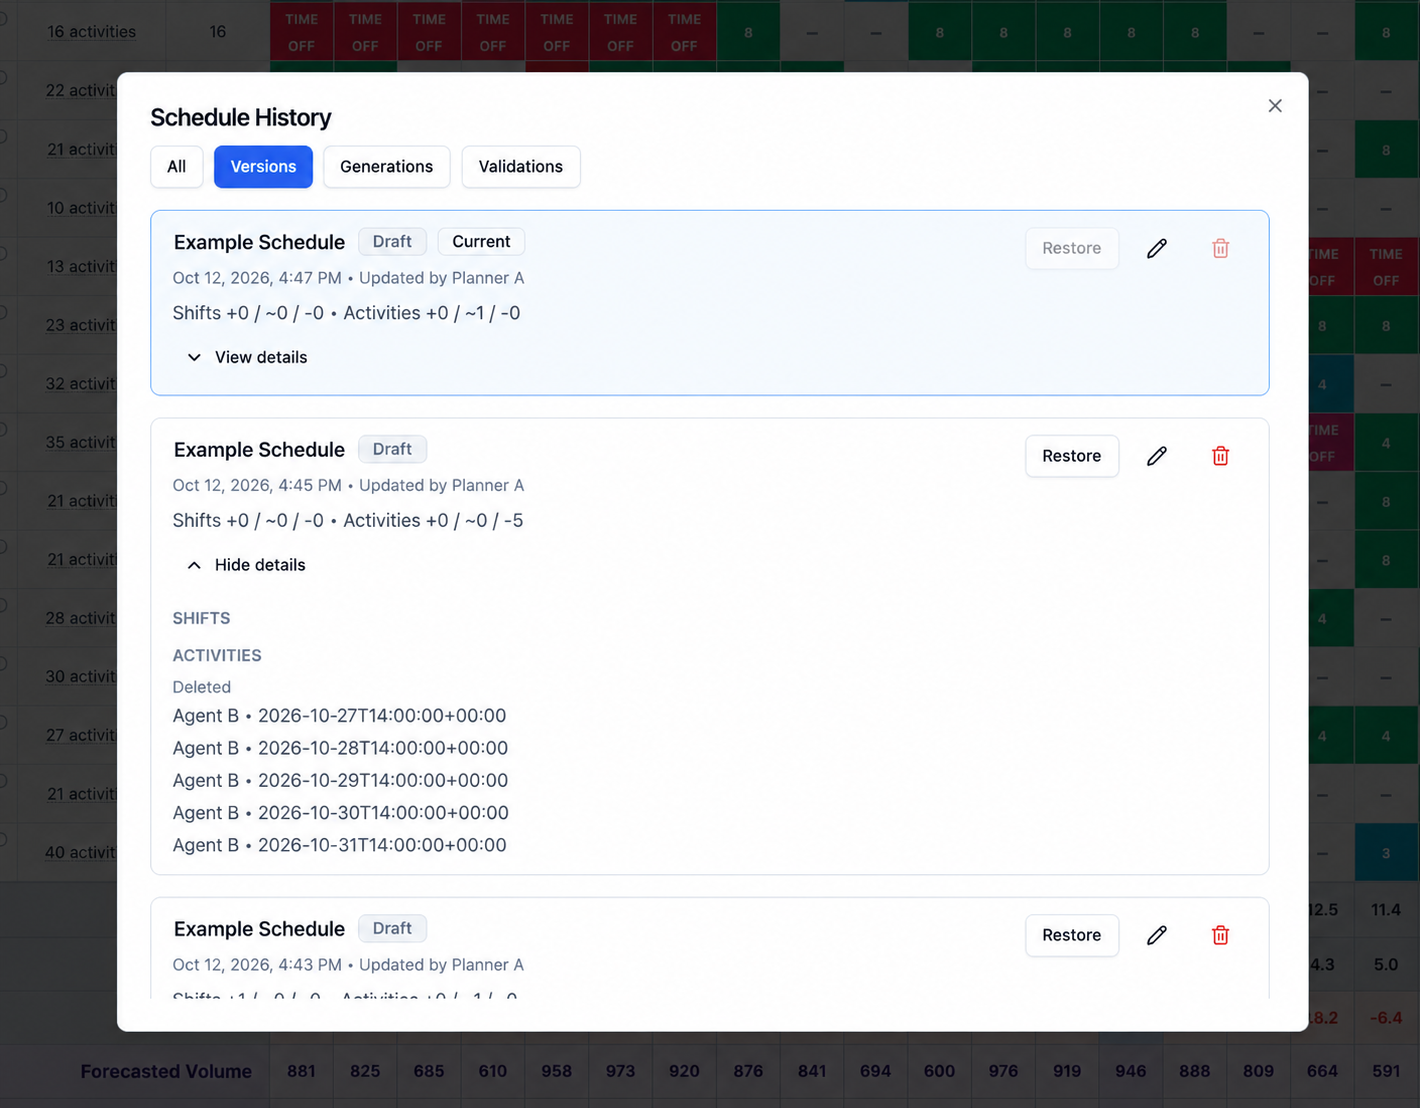1420x1108 pixels.
Task: Edit the 4:43 PM version with pencil icon
Action: (1157, 935)
